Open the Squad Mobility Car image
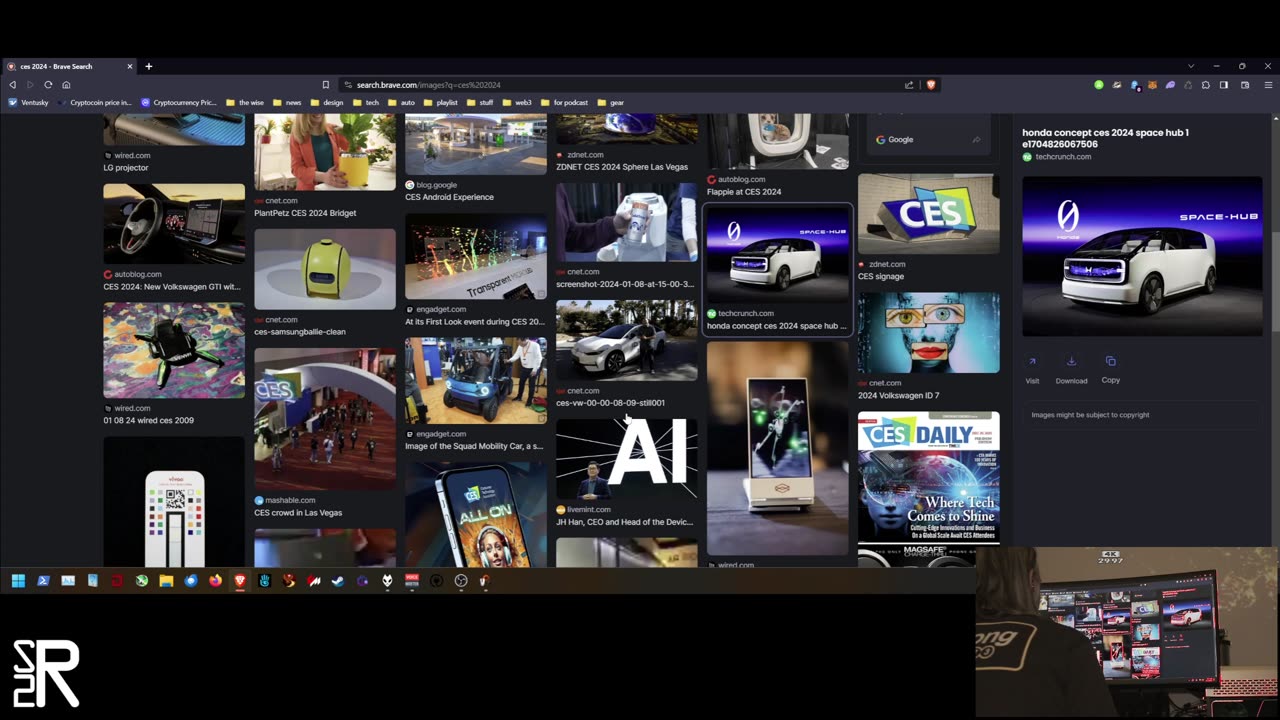The width and height of the screenshot is (1280, 720). tap(475, 380)
